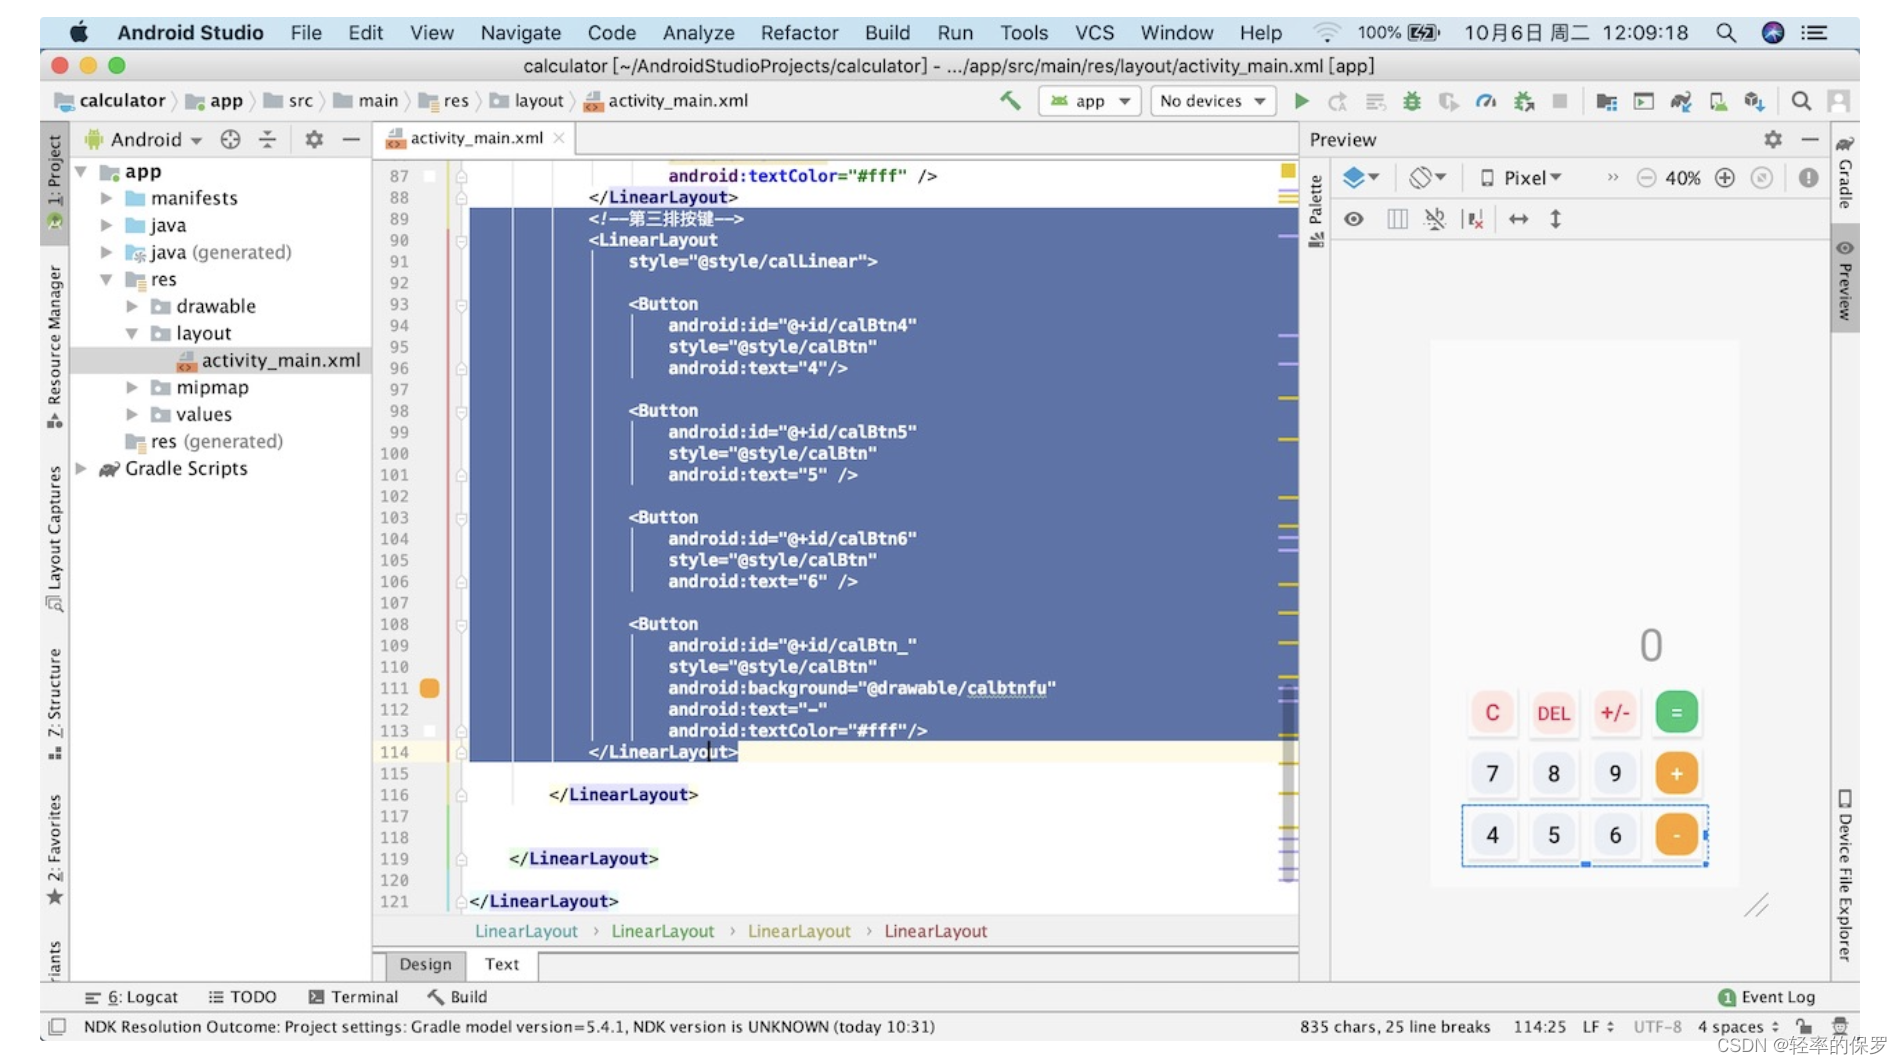The height and width of the screenshot is (1064, 1902).
Task: Switch to the Text editor tab
Action: tap(502, 964)
